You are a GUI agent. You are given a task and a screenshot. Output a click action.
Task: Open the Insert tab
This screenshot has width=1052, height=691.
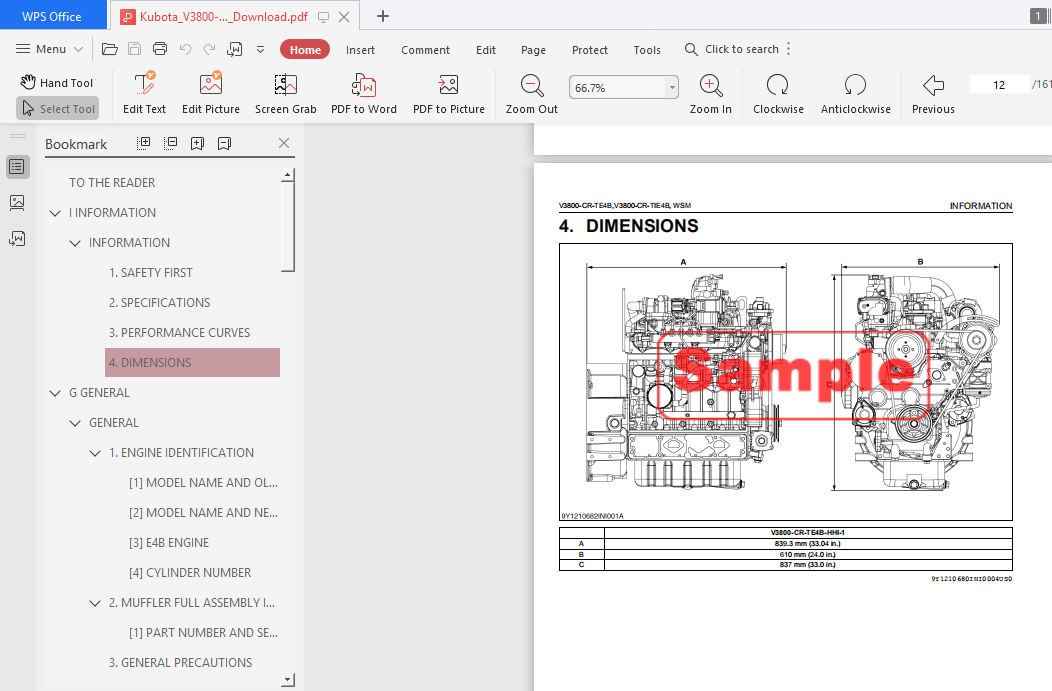click(x=360, y=50)
